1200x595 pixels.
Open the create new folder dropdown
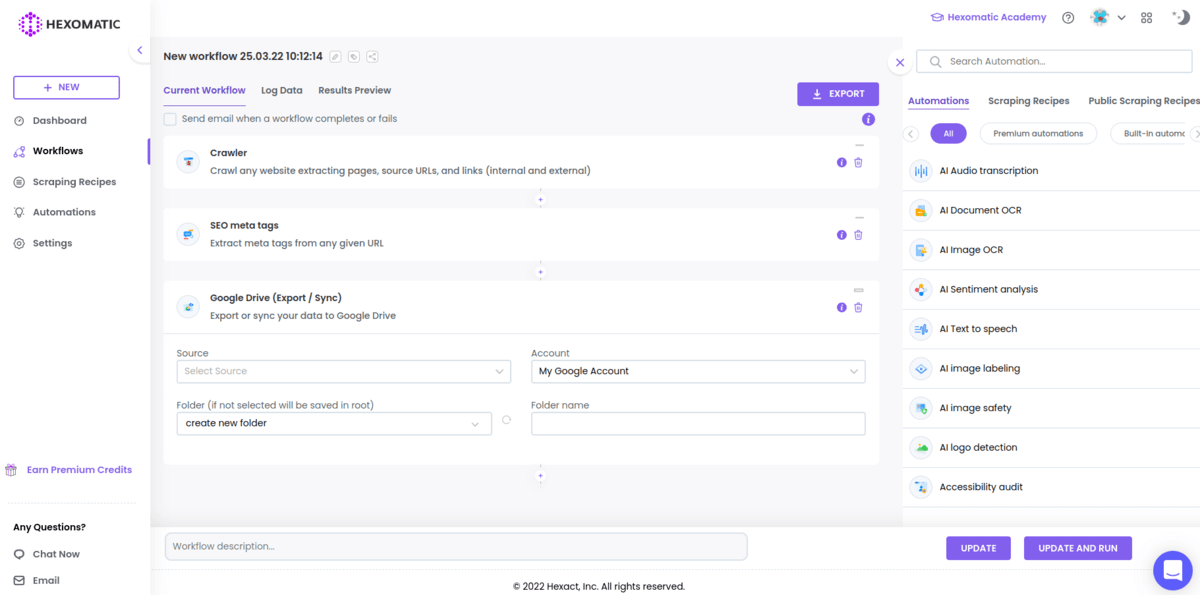point(333,423)
